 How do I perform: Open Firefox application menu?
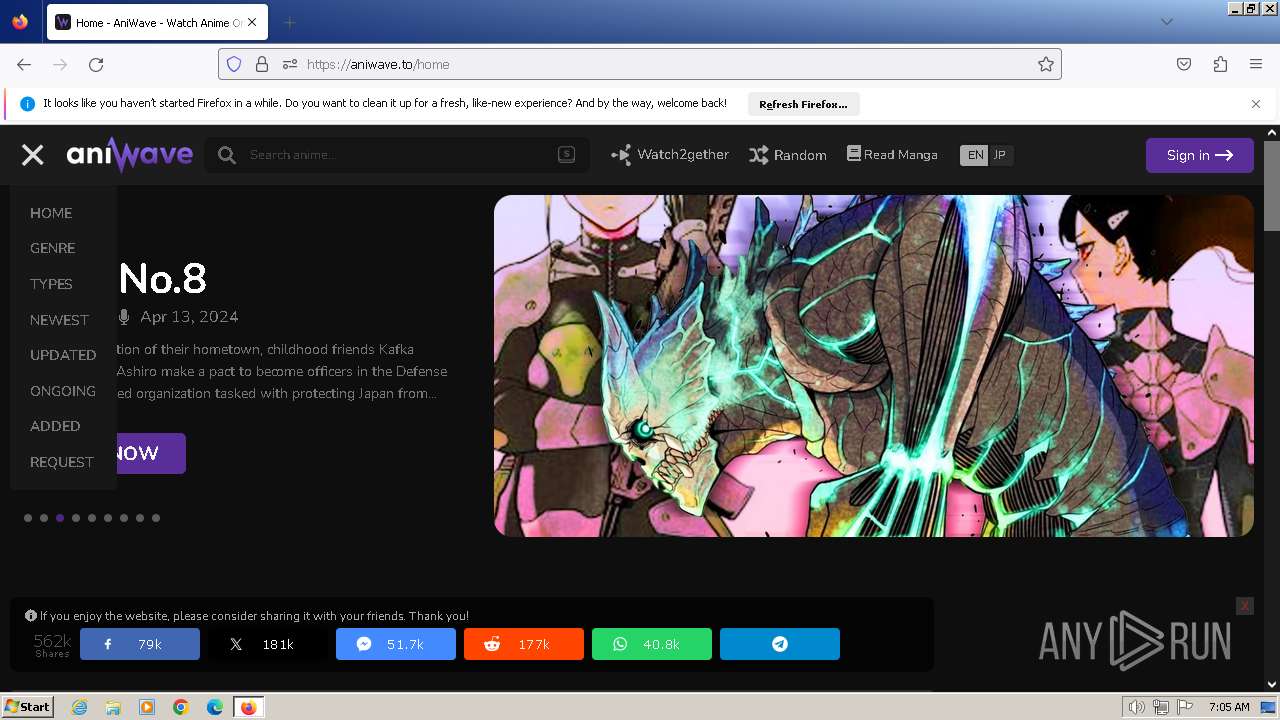click(x=1256, y=64)
